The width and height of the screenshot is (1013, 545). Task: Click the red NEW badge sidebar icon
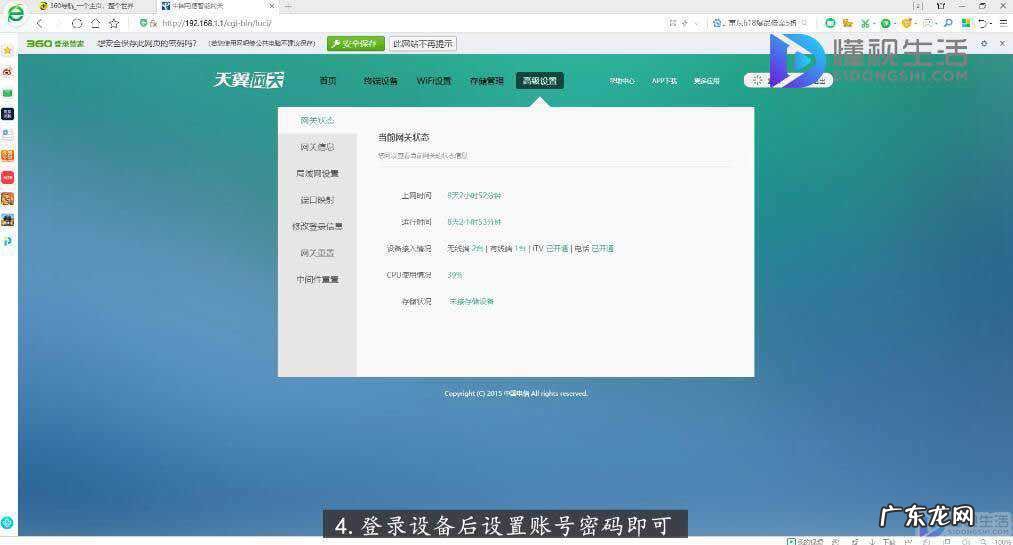[8, 177]
